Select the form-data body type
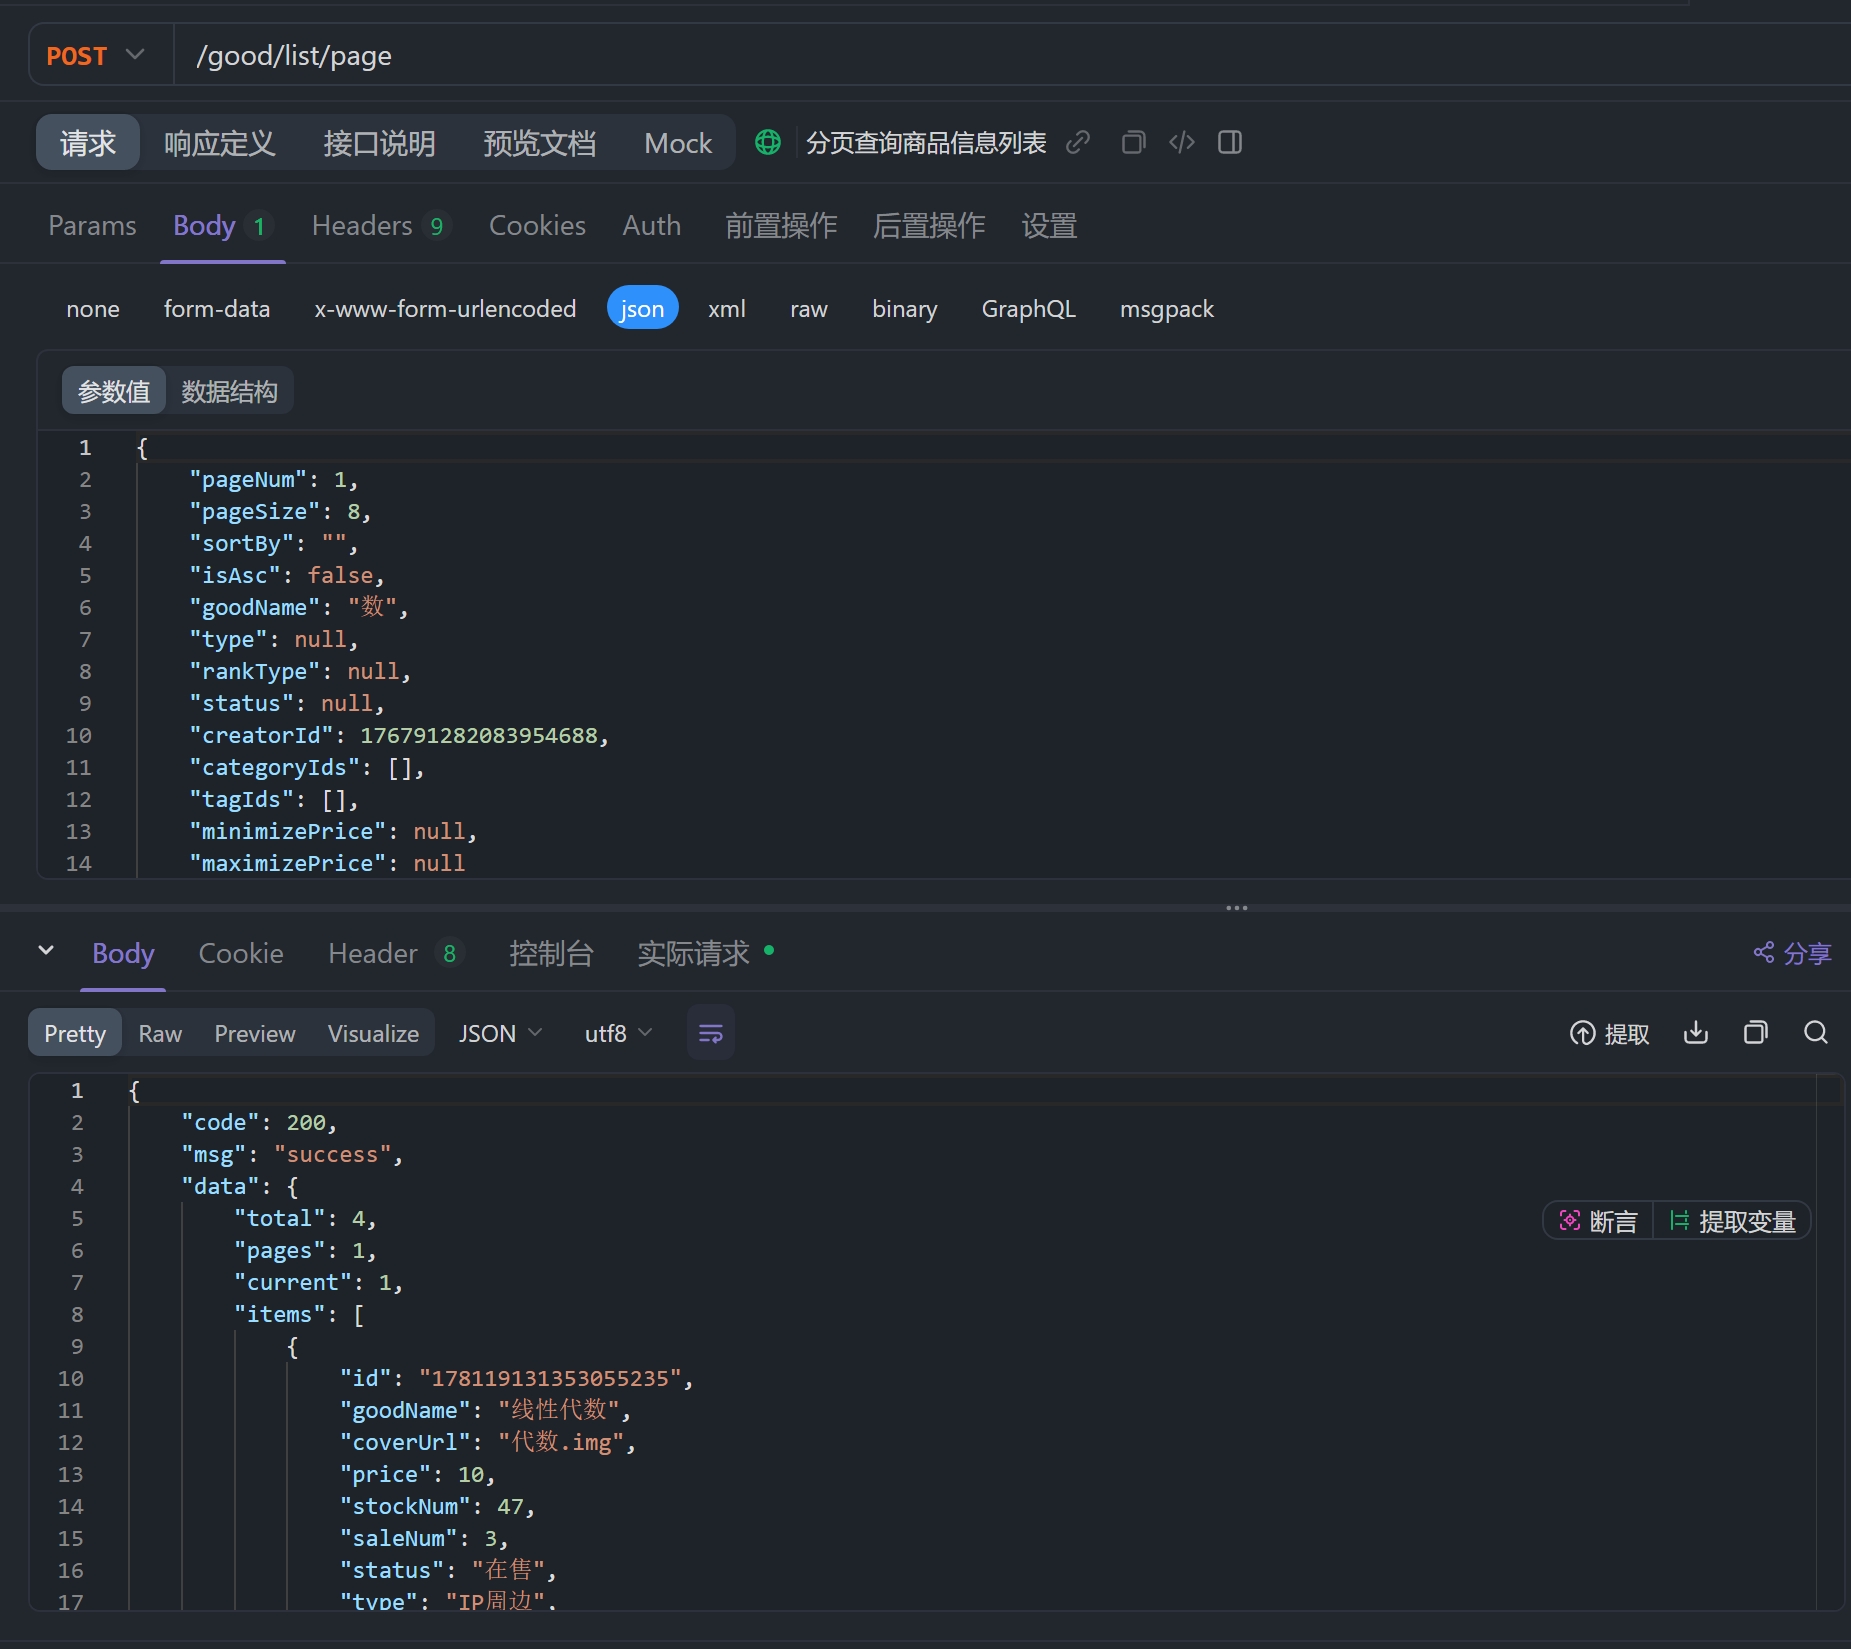Image resolution: width=1851 pixels, height=1649 pixels. pyautogui.click(x=217, y=309)
